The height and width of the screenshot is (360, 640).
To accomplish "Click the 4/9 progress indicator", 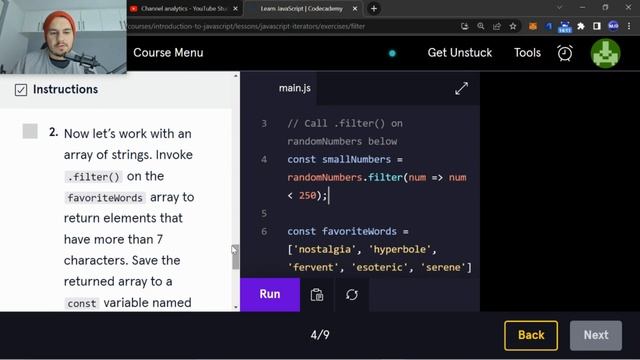I will click(x=320, y=335).
